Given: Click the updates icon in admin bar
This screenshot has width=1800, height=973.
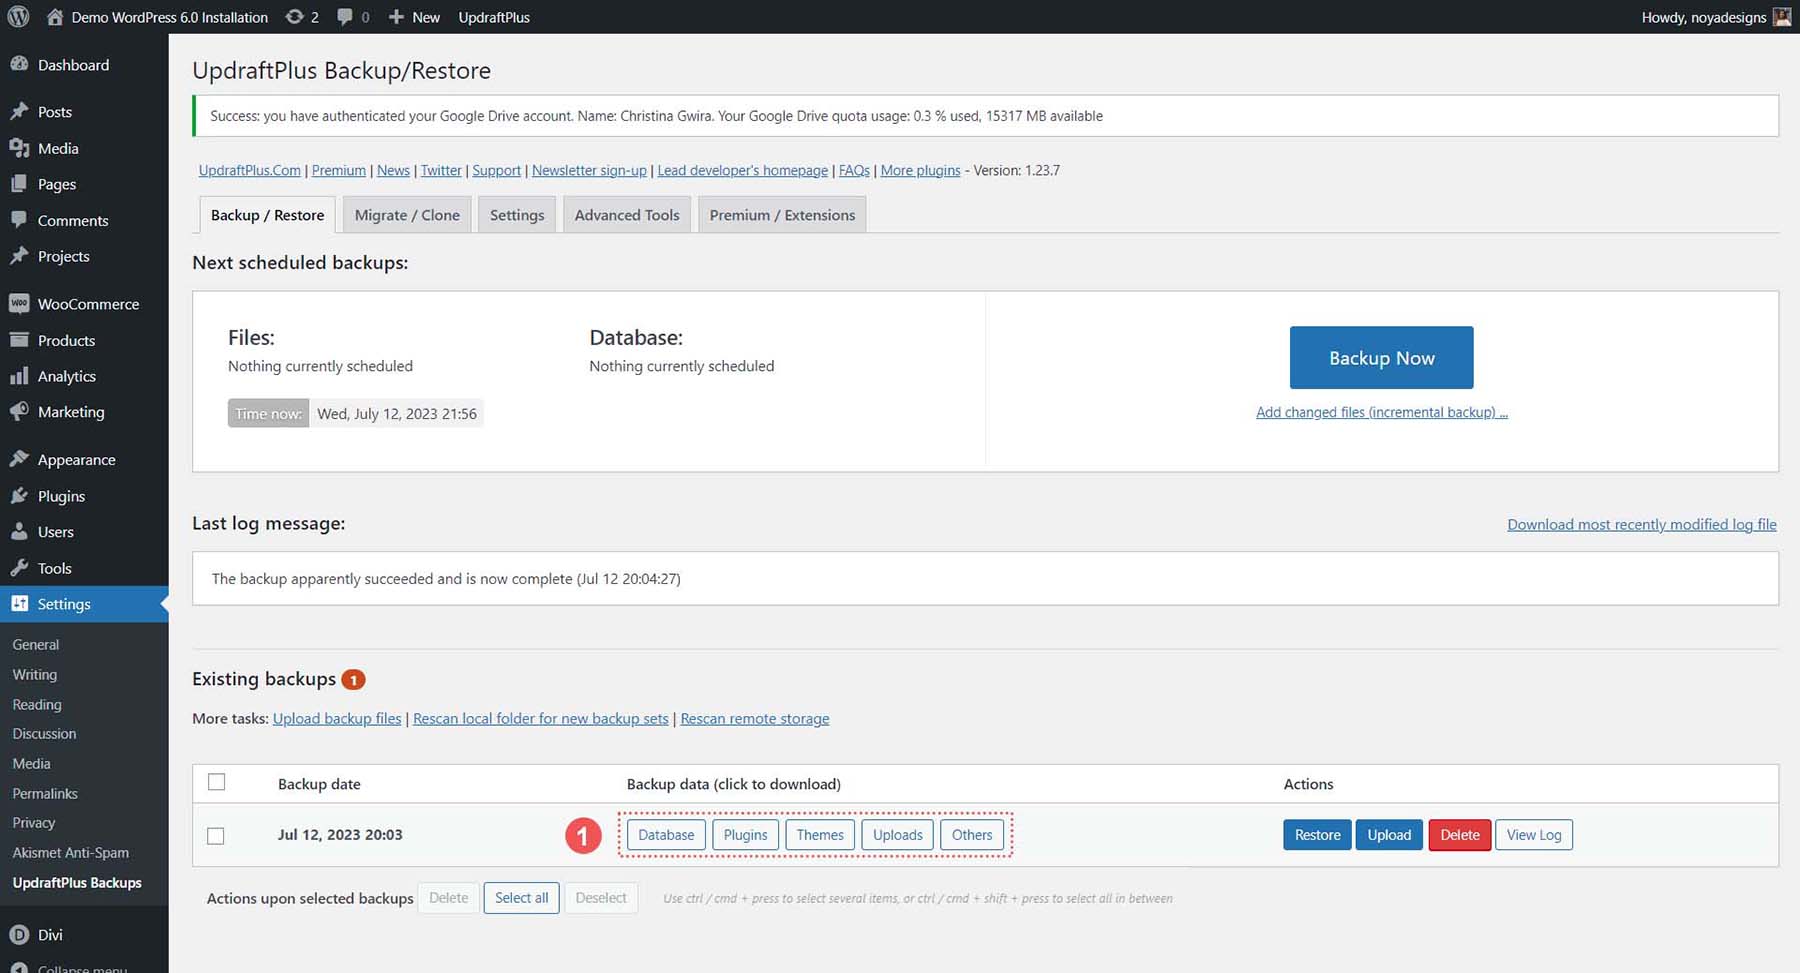Looking at the screenshot, I should (x=292, y=16).
